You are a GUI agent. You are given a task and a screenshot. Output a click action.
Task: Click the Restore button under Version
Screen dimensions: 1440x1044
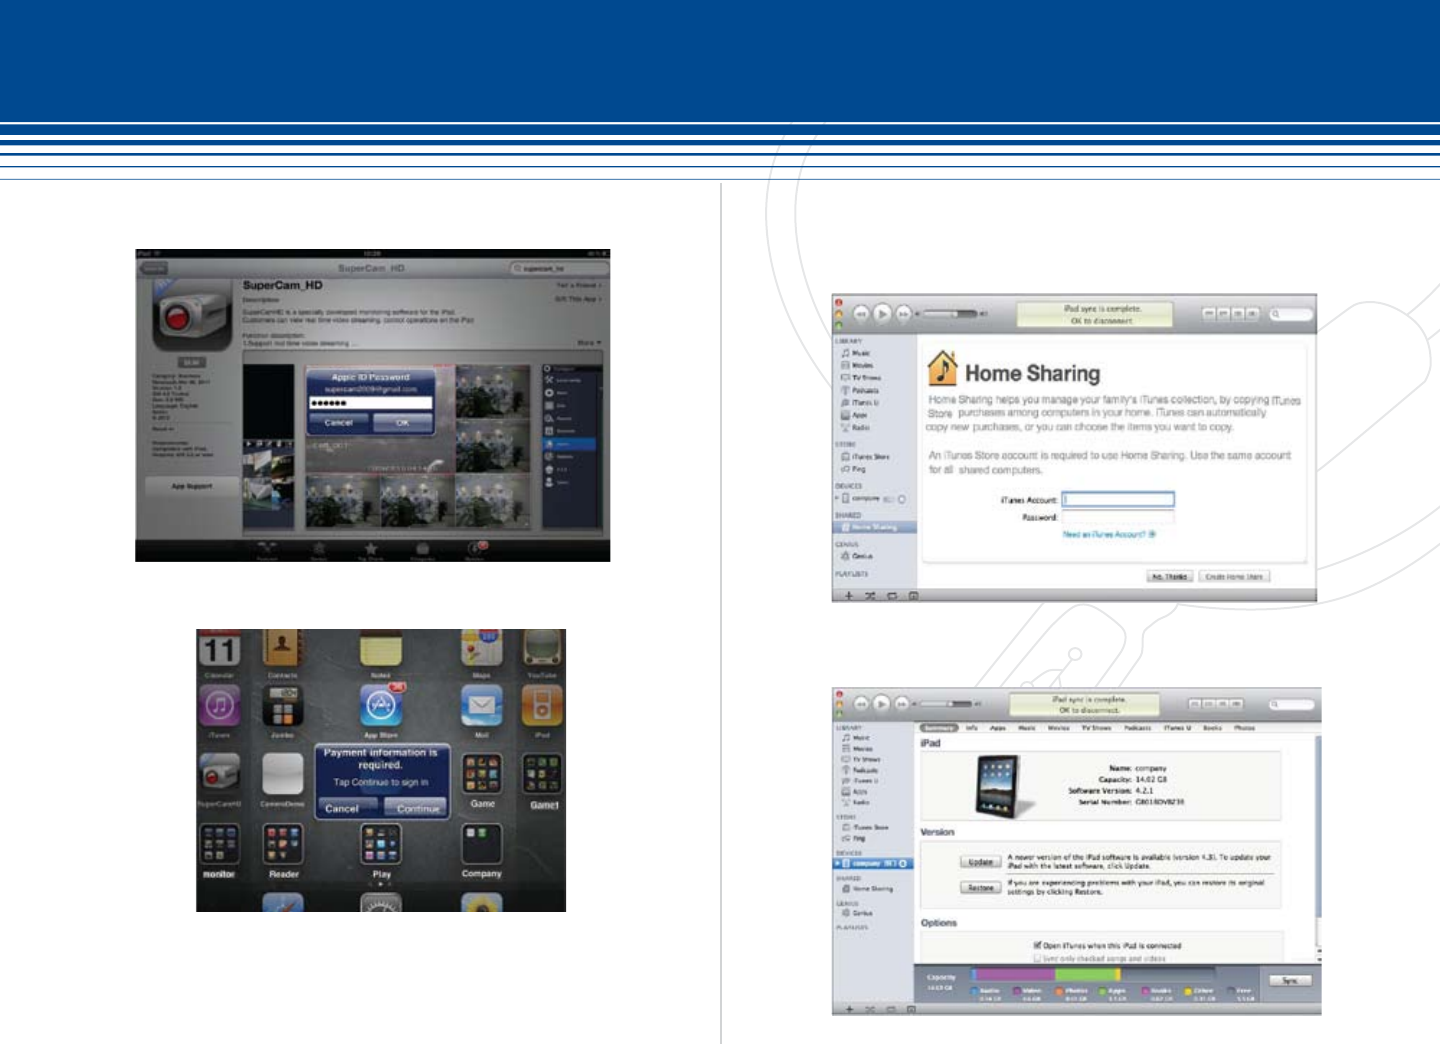tap(980, 887)
